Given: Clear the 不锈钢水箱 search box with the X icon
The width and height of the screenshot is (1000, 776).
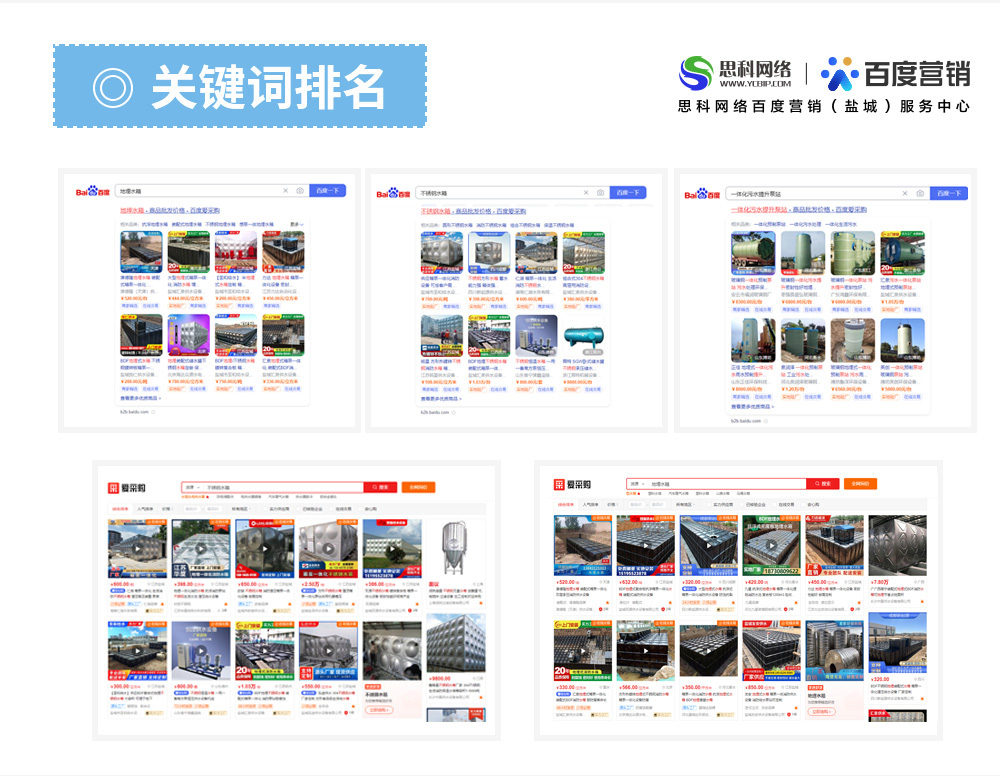Looking at the screenshot, I should pos(585,193).
